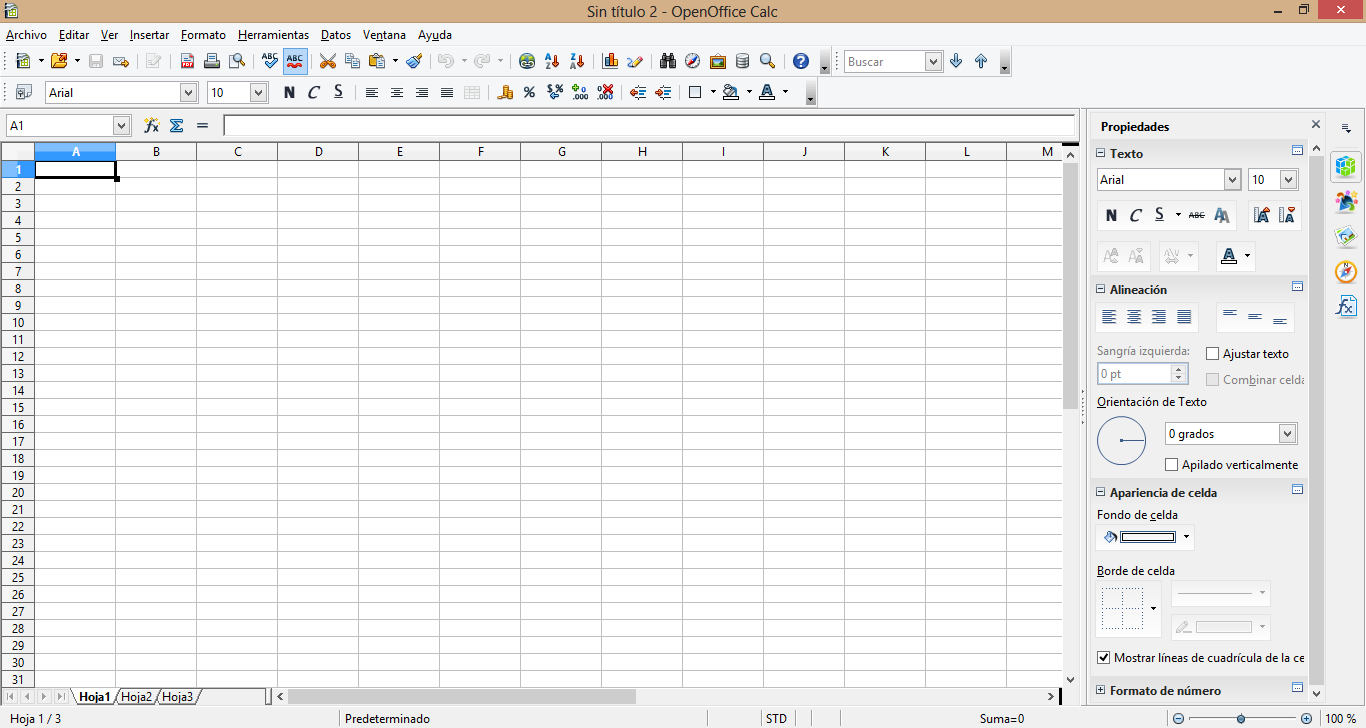The height and width of the screenshot is (728, 1366).
Task: Uncheck Mostrar líneas de cuadrícula
Action: pyautogui.click(x=1104, y=657)
